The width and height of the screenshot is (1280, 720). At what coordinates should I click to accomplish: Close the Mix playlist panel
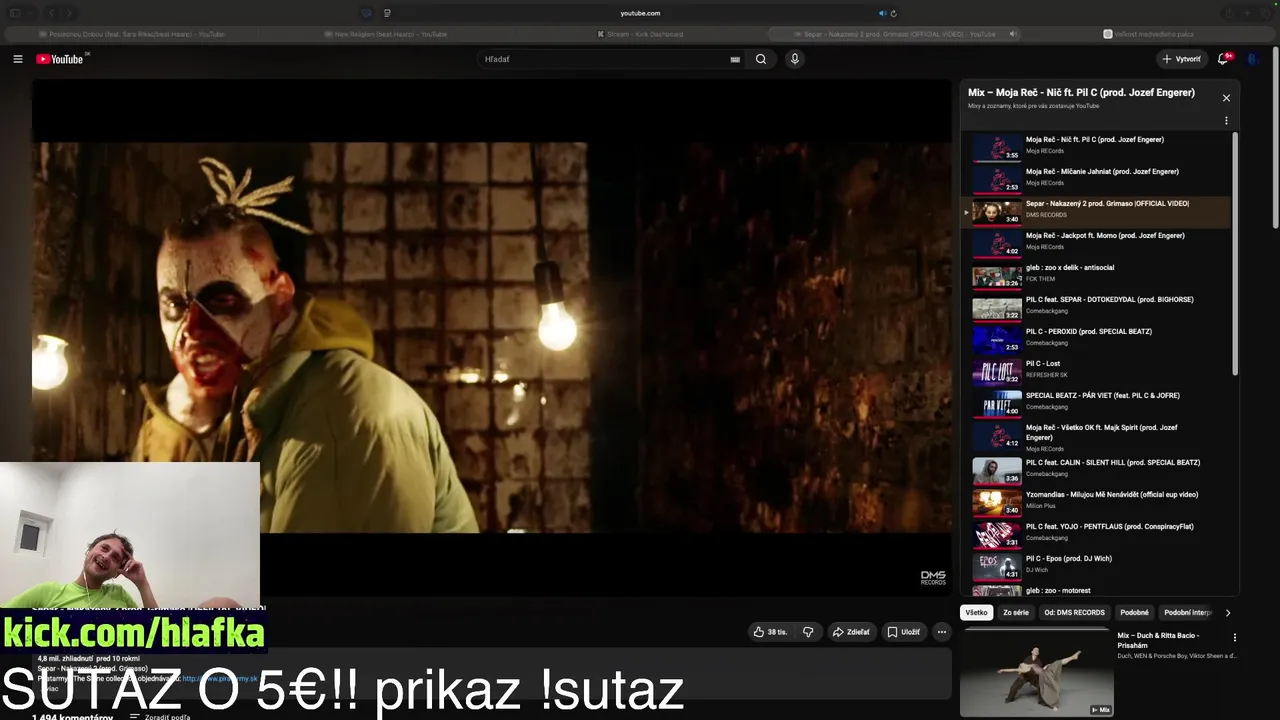(1226, 98)
